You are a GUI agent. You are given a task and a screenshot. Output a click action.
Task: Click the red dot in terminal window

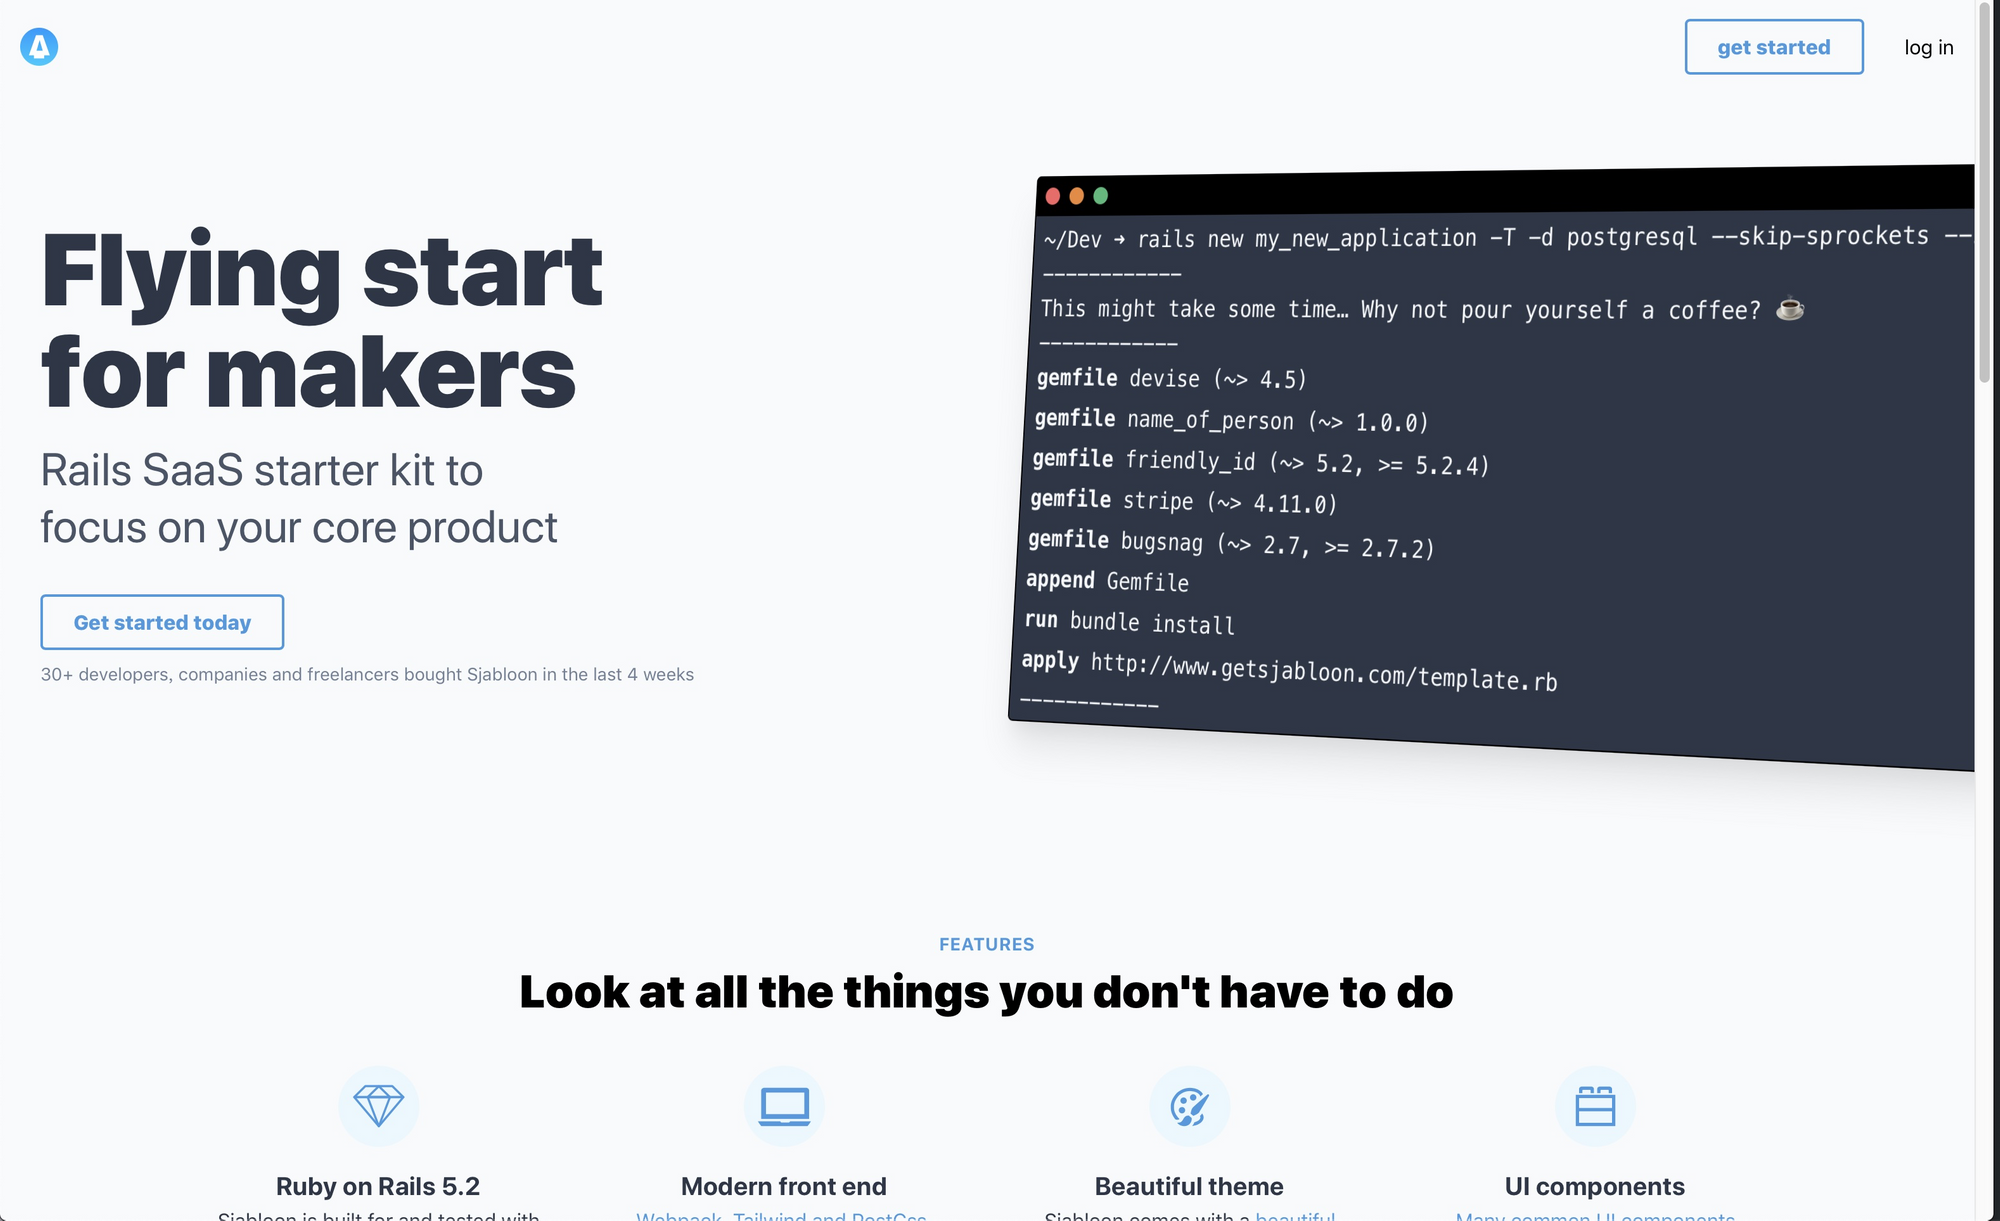(1052, 196)
